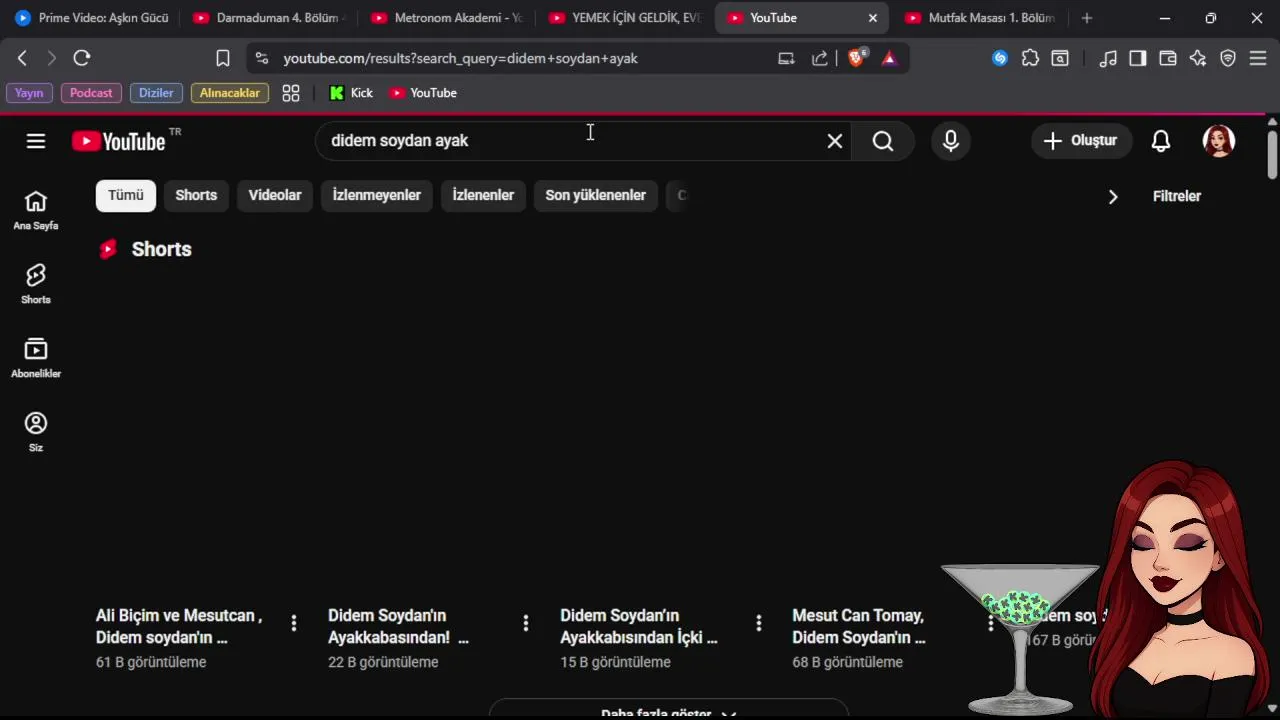Go back with browser back arrow
This screenshot has width=1280, height=720.
click(22, 58)
